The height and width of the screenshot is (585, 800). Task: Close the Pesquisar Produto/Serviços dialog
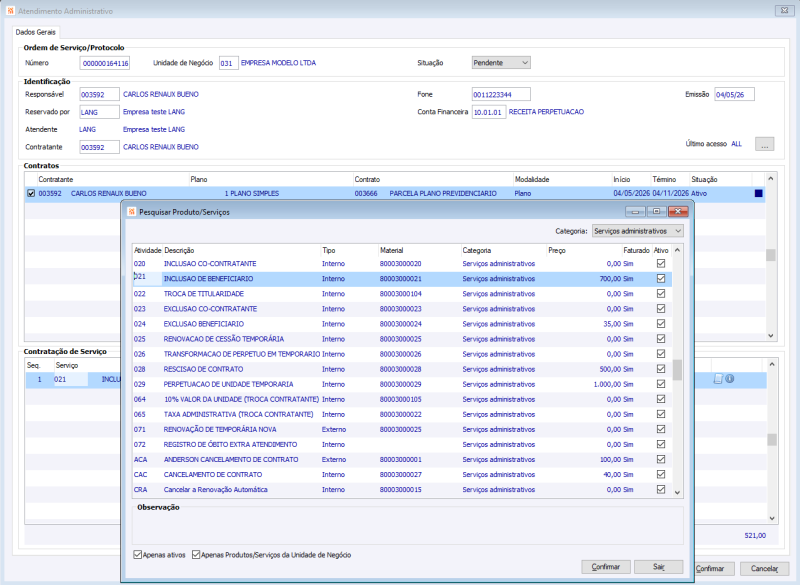click(678, 212)
